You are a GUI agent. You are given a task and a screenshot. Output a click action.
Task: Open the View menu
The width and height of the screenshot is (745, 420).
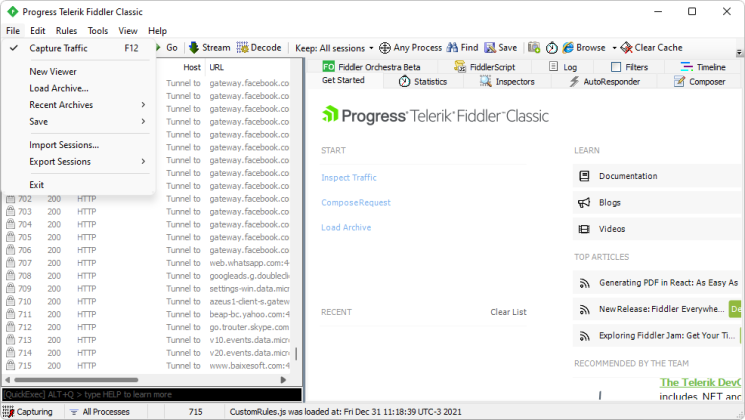(128, 31)
